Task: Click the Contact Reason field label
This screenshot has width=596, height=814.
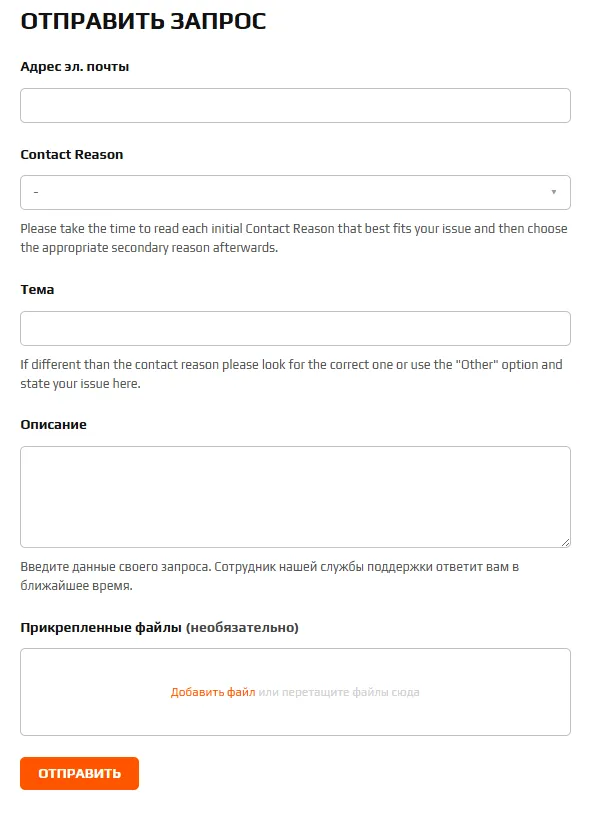Action: coord(73,155)
